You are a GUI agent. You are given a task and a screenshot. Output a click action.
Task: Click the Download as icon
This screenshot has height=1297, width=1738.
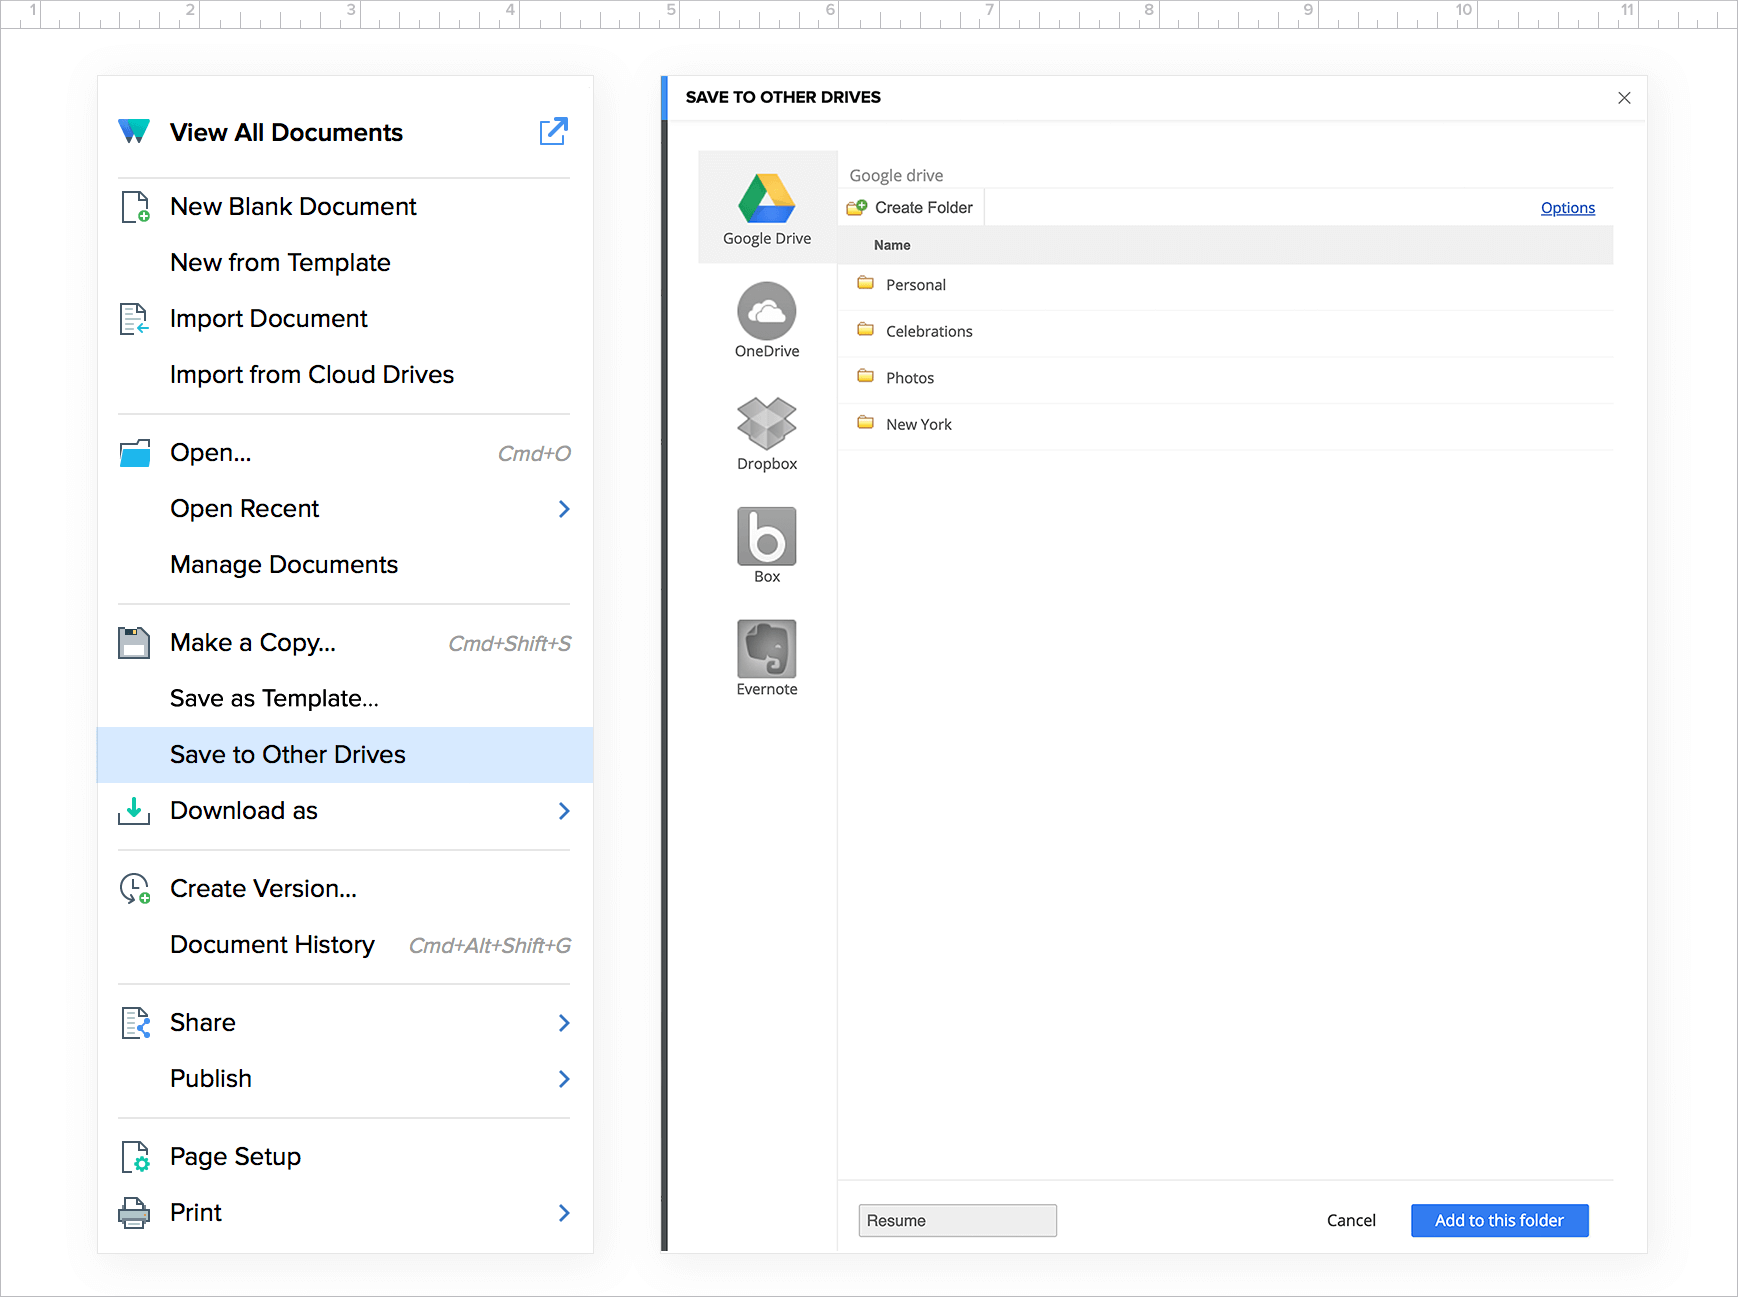click(x=135, y=810)
